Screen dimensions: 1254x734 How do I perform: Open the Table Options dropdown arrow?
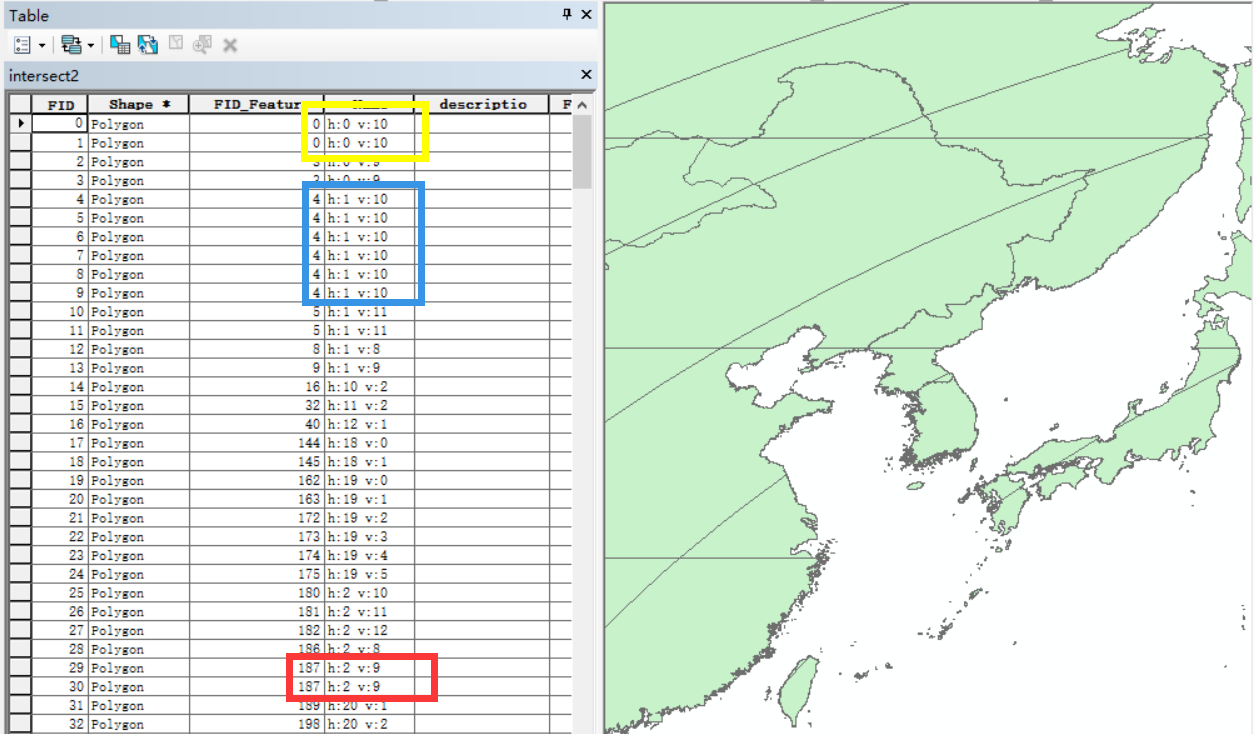(x=42, y=44)
